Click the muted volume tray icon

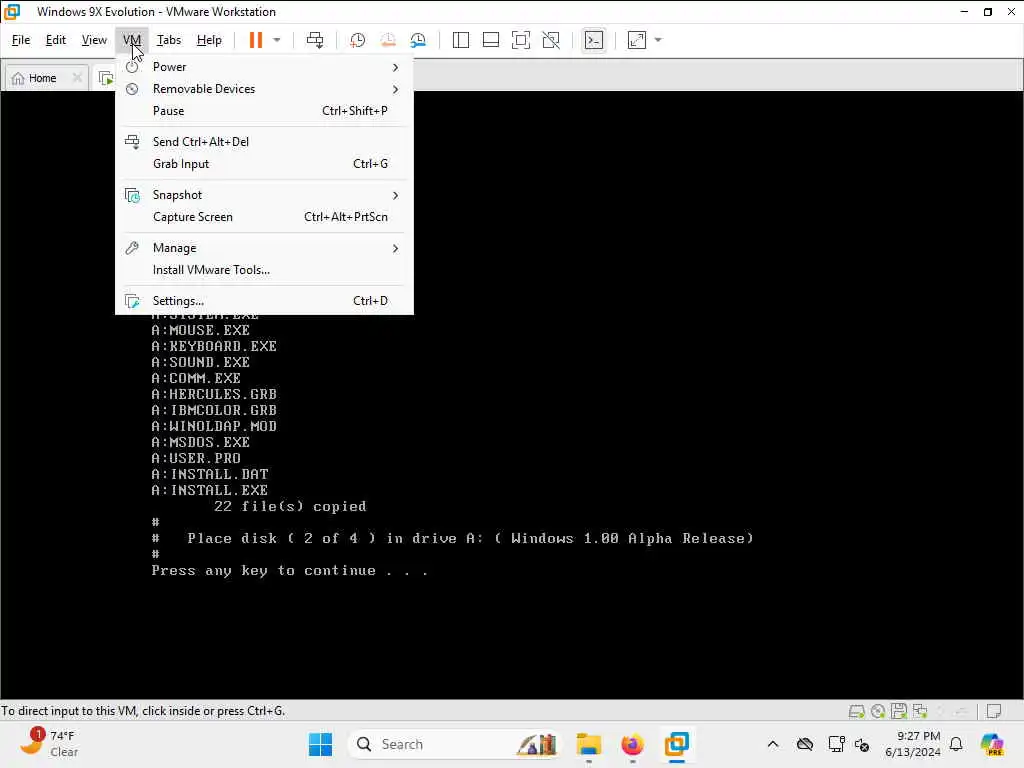[x=862, y=744]
